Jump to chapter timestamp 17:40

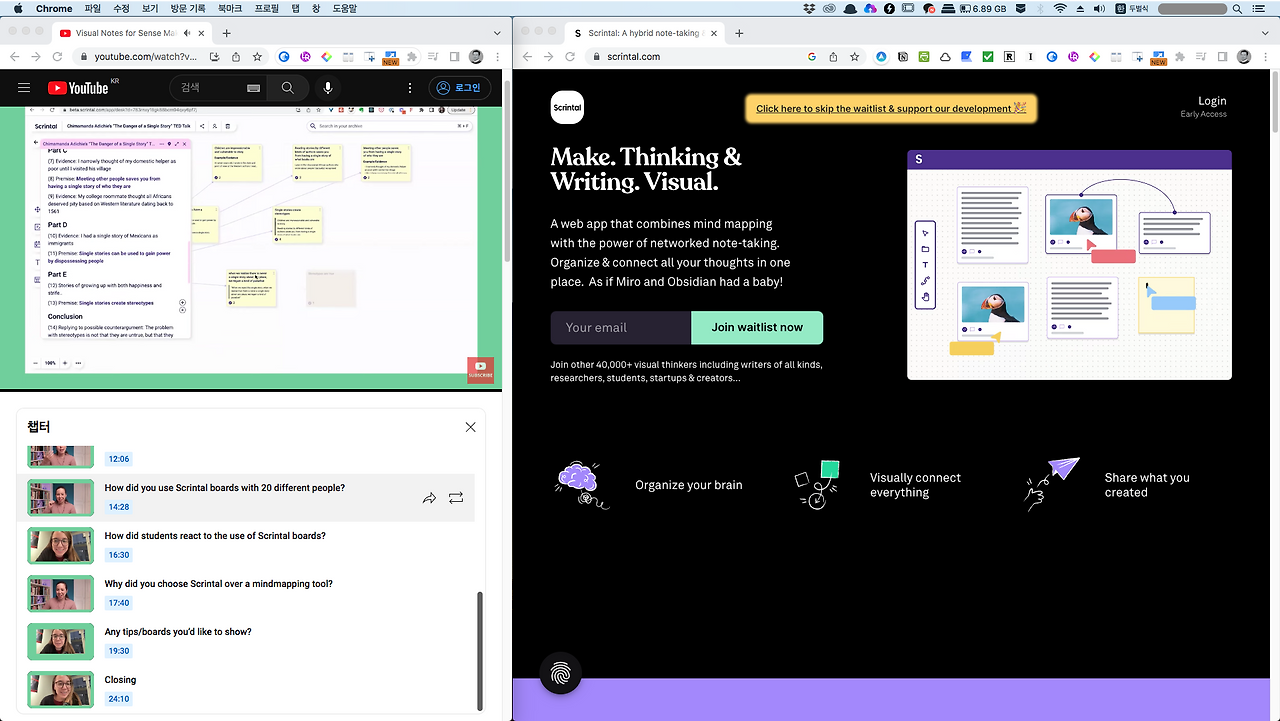coord(119,603)
